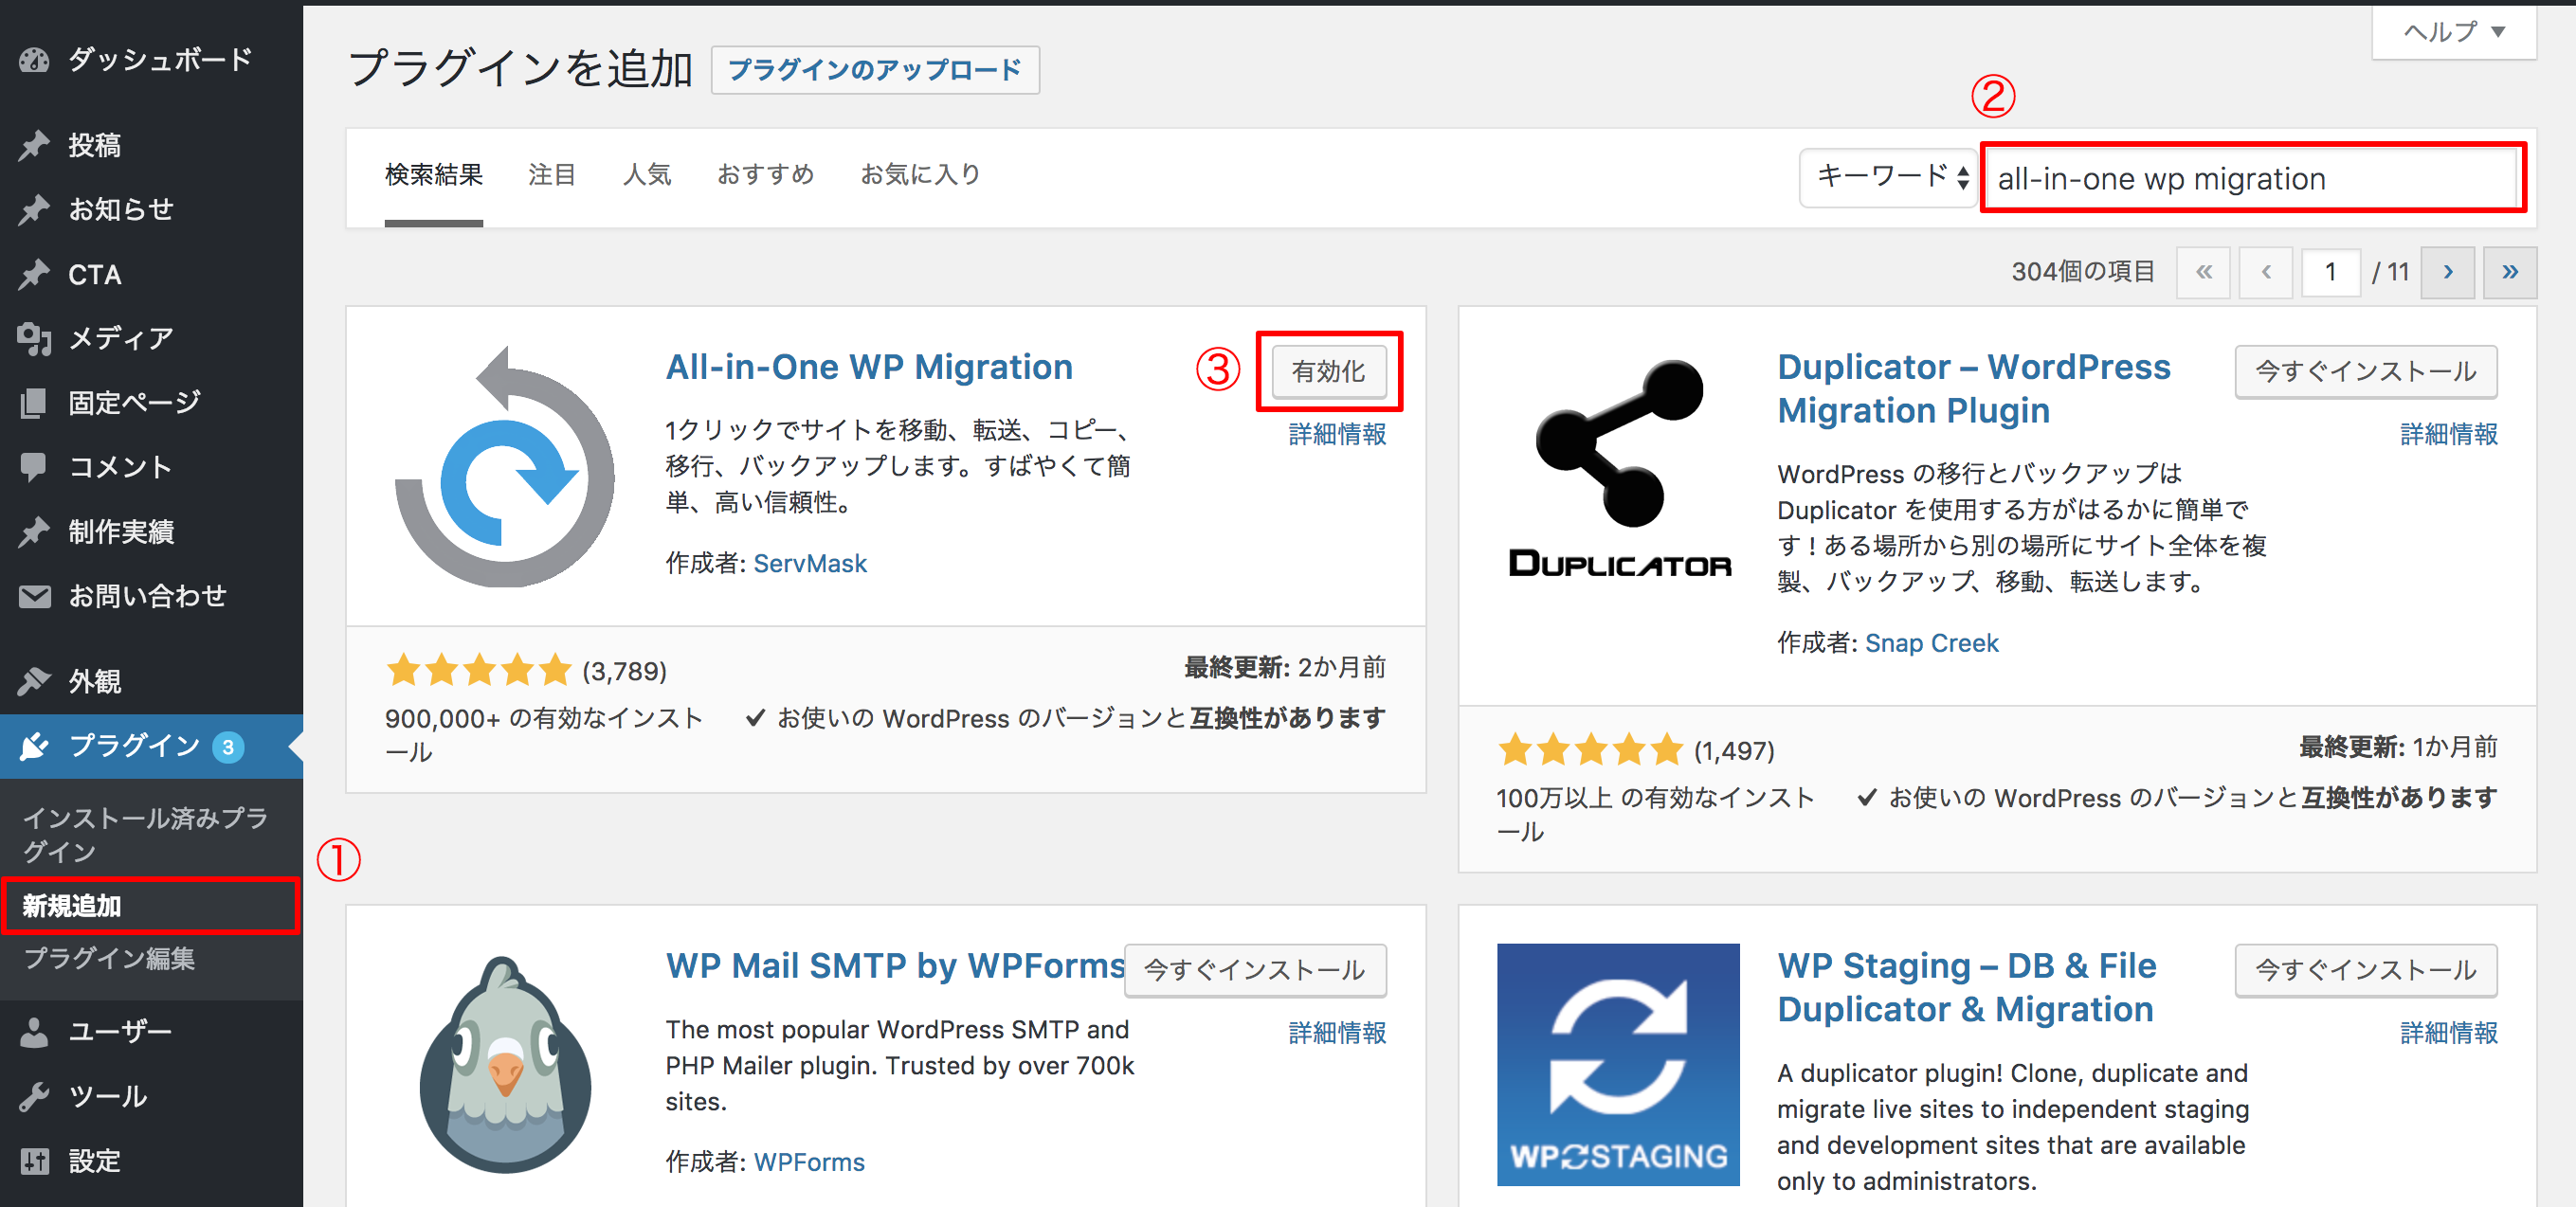Click the 外観 paintbrush icon
Viewport: 2576px width, 1207px height.
pyautogui.click(x=34, y=681)
